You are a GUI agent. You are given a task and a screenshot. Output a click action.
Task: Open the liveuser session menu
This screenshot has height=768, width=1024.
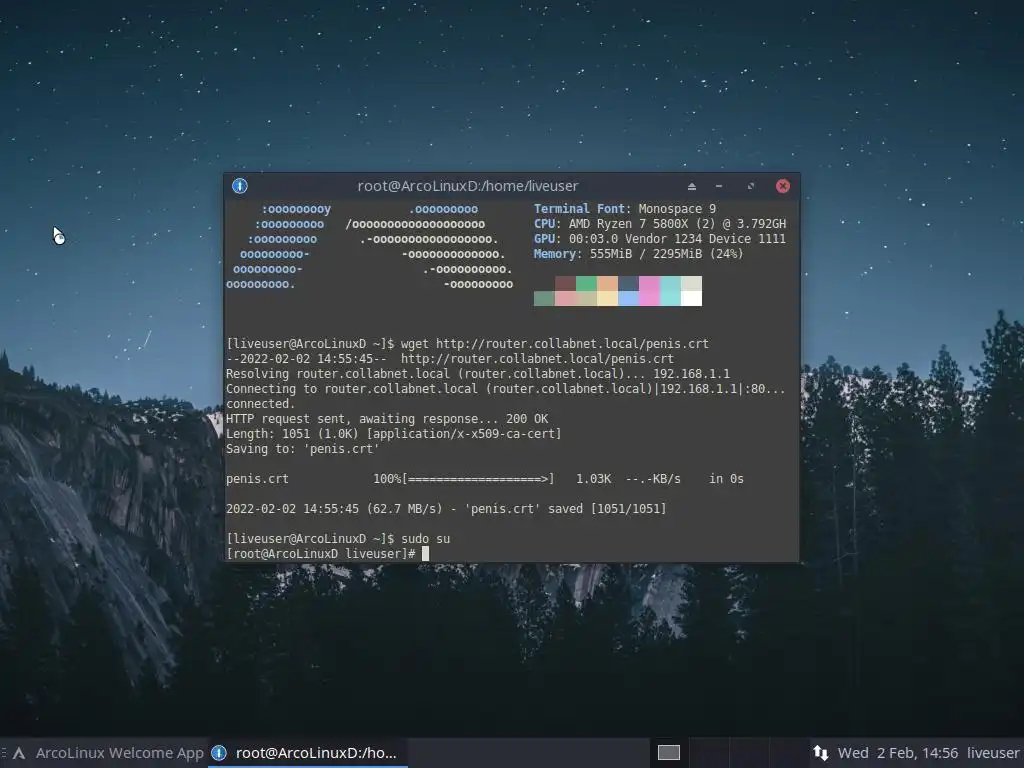point(993,753)
